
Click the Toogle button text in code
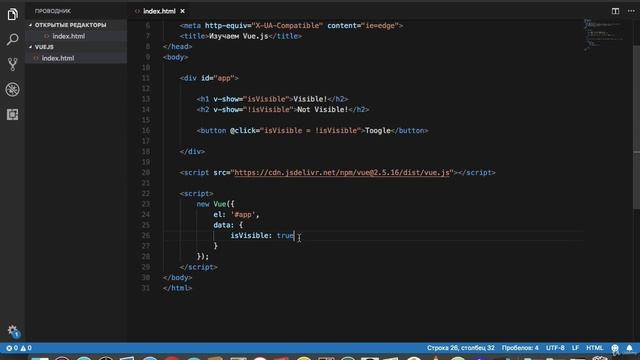[378, 131]
